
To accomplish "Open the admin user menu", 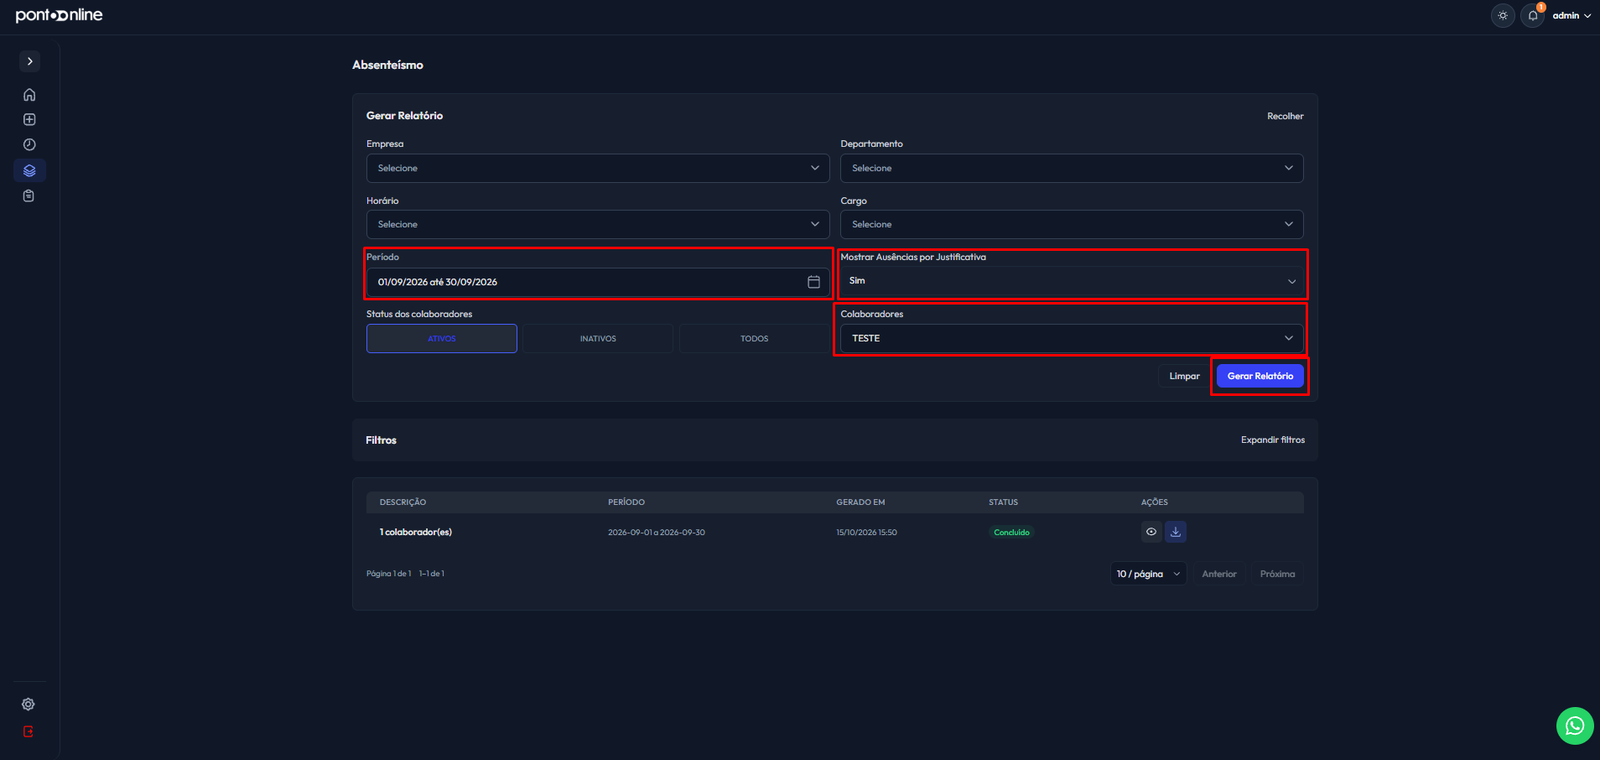I will (1572, 15).
